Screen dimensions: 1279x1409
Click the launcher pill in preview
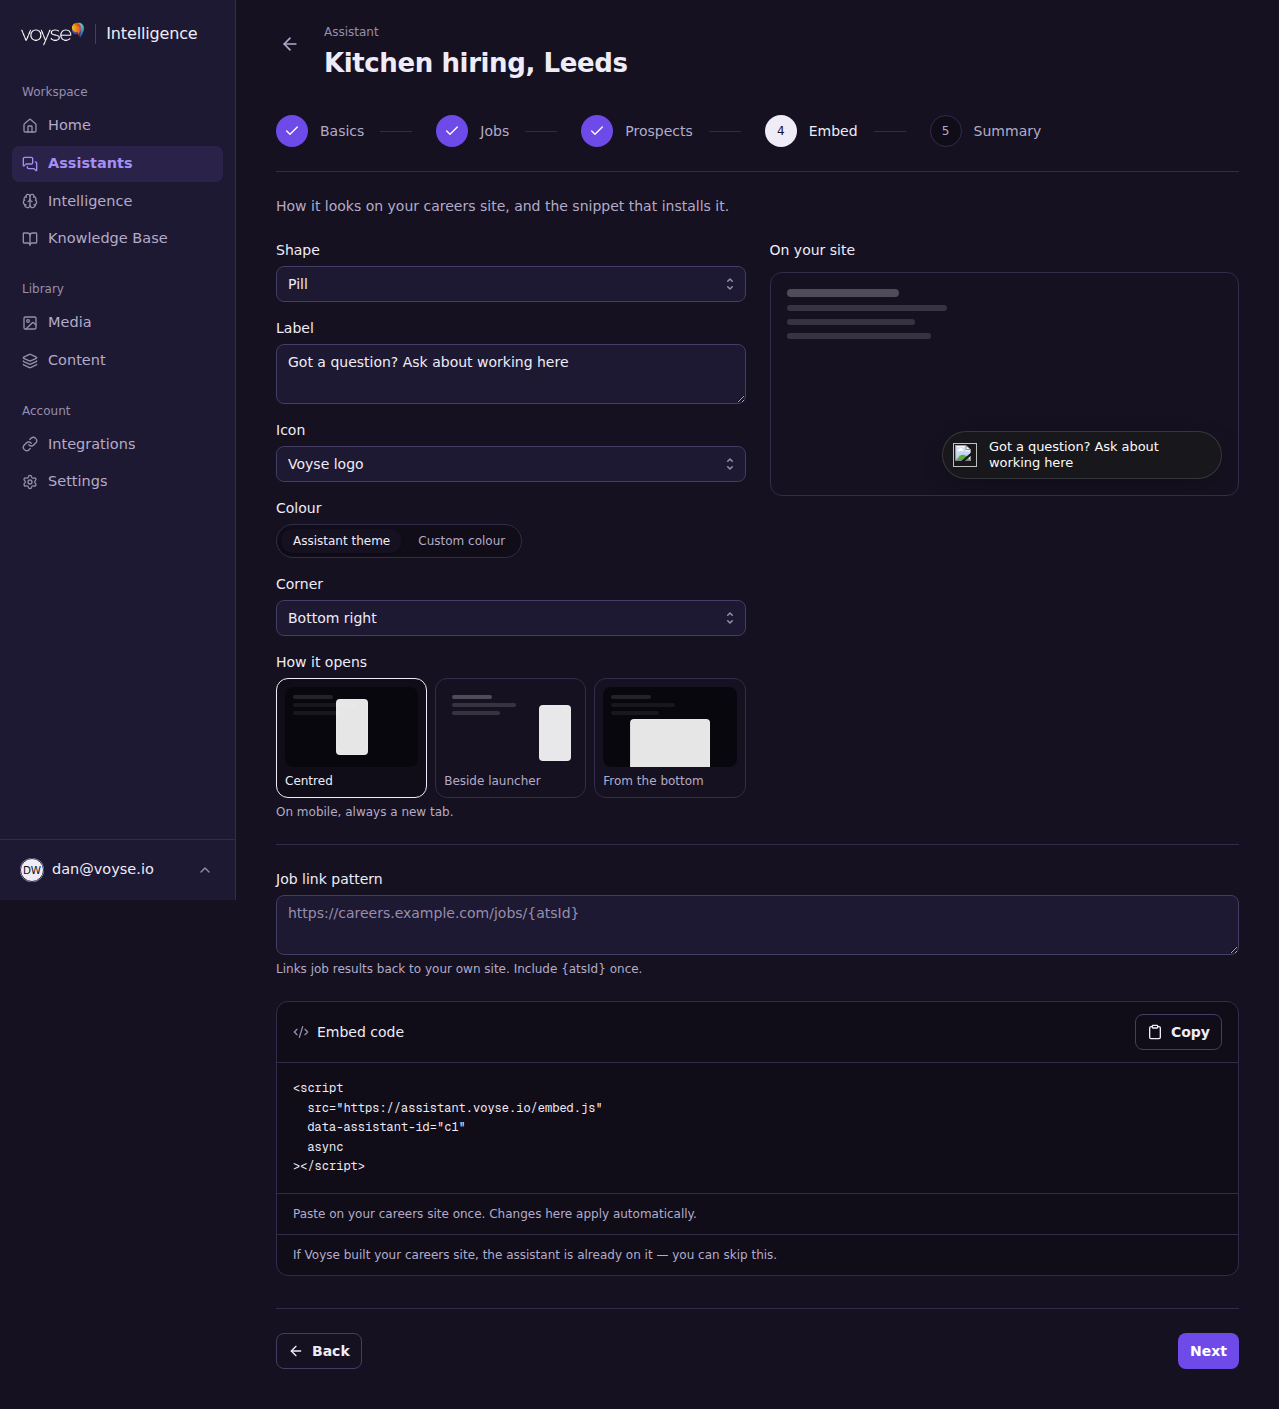point(1082,455)
